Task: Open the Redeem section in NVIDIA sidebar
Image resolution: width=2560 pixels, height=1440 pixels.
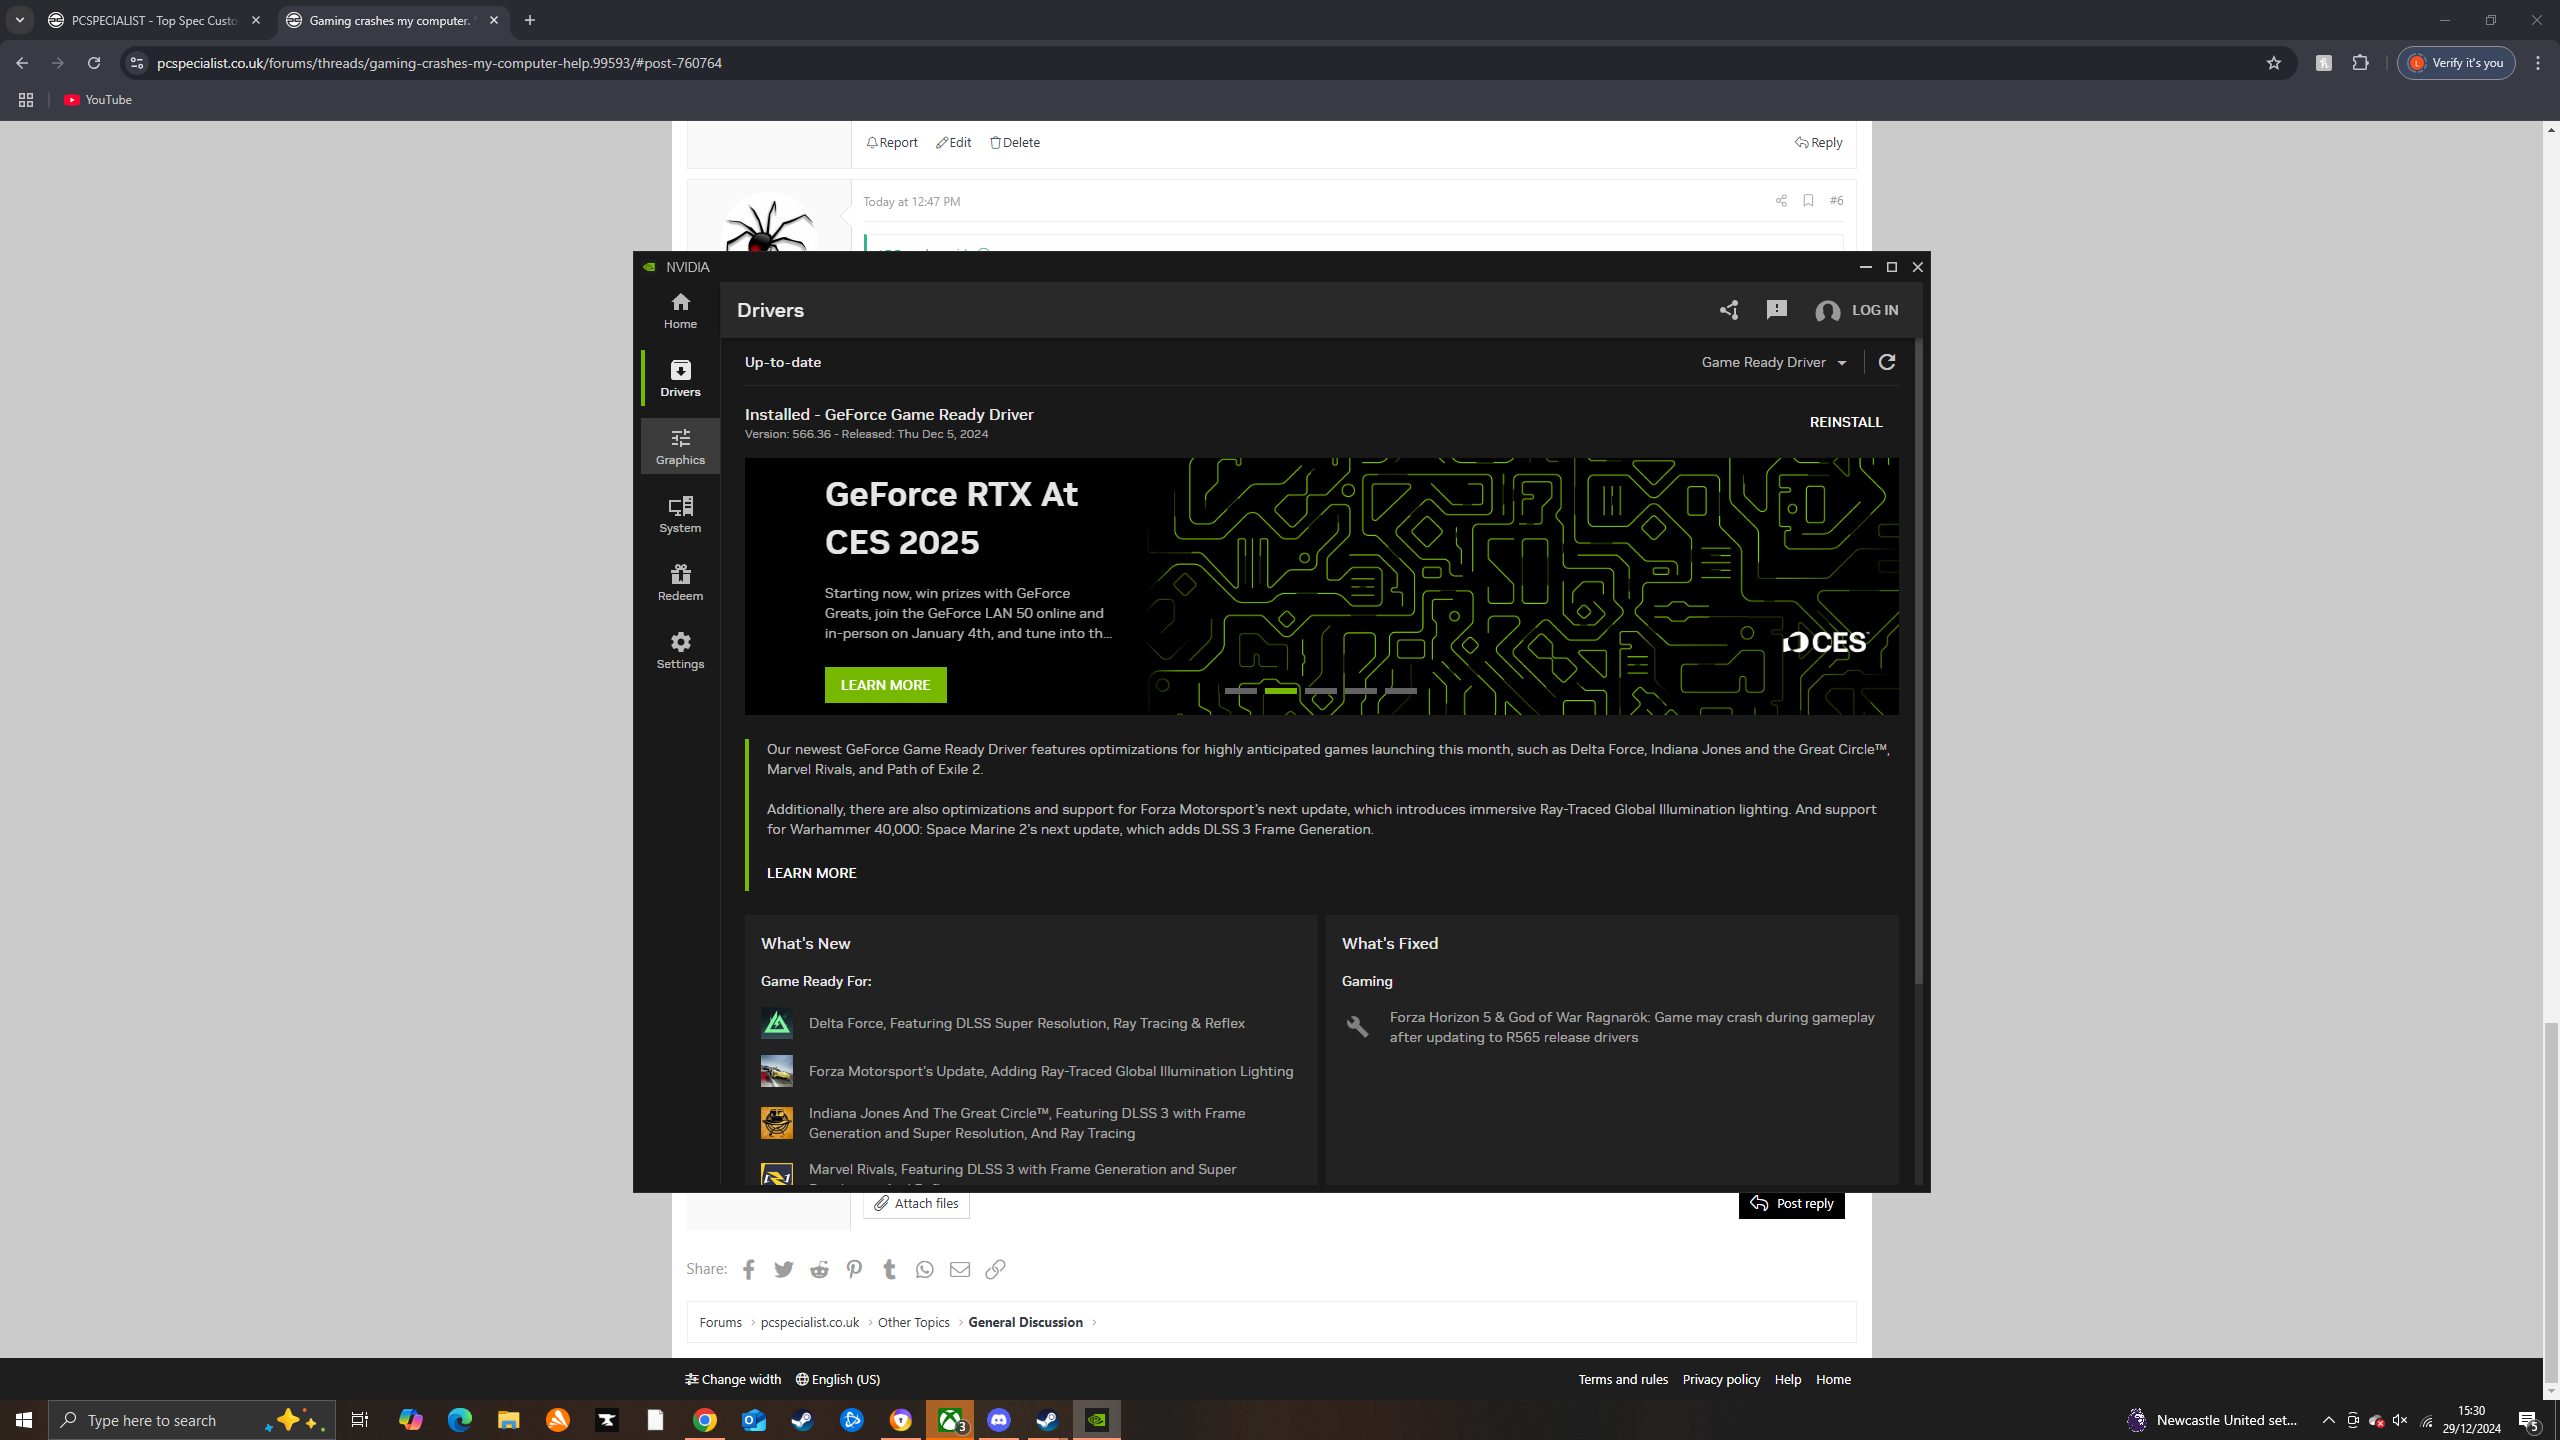Action: (680, 582)
